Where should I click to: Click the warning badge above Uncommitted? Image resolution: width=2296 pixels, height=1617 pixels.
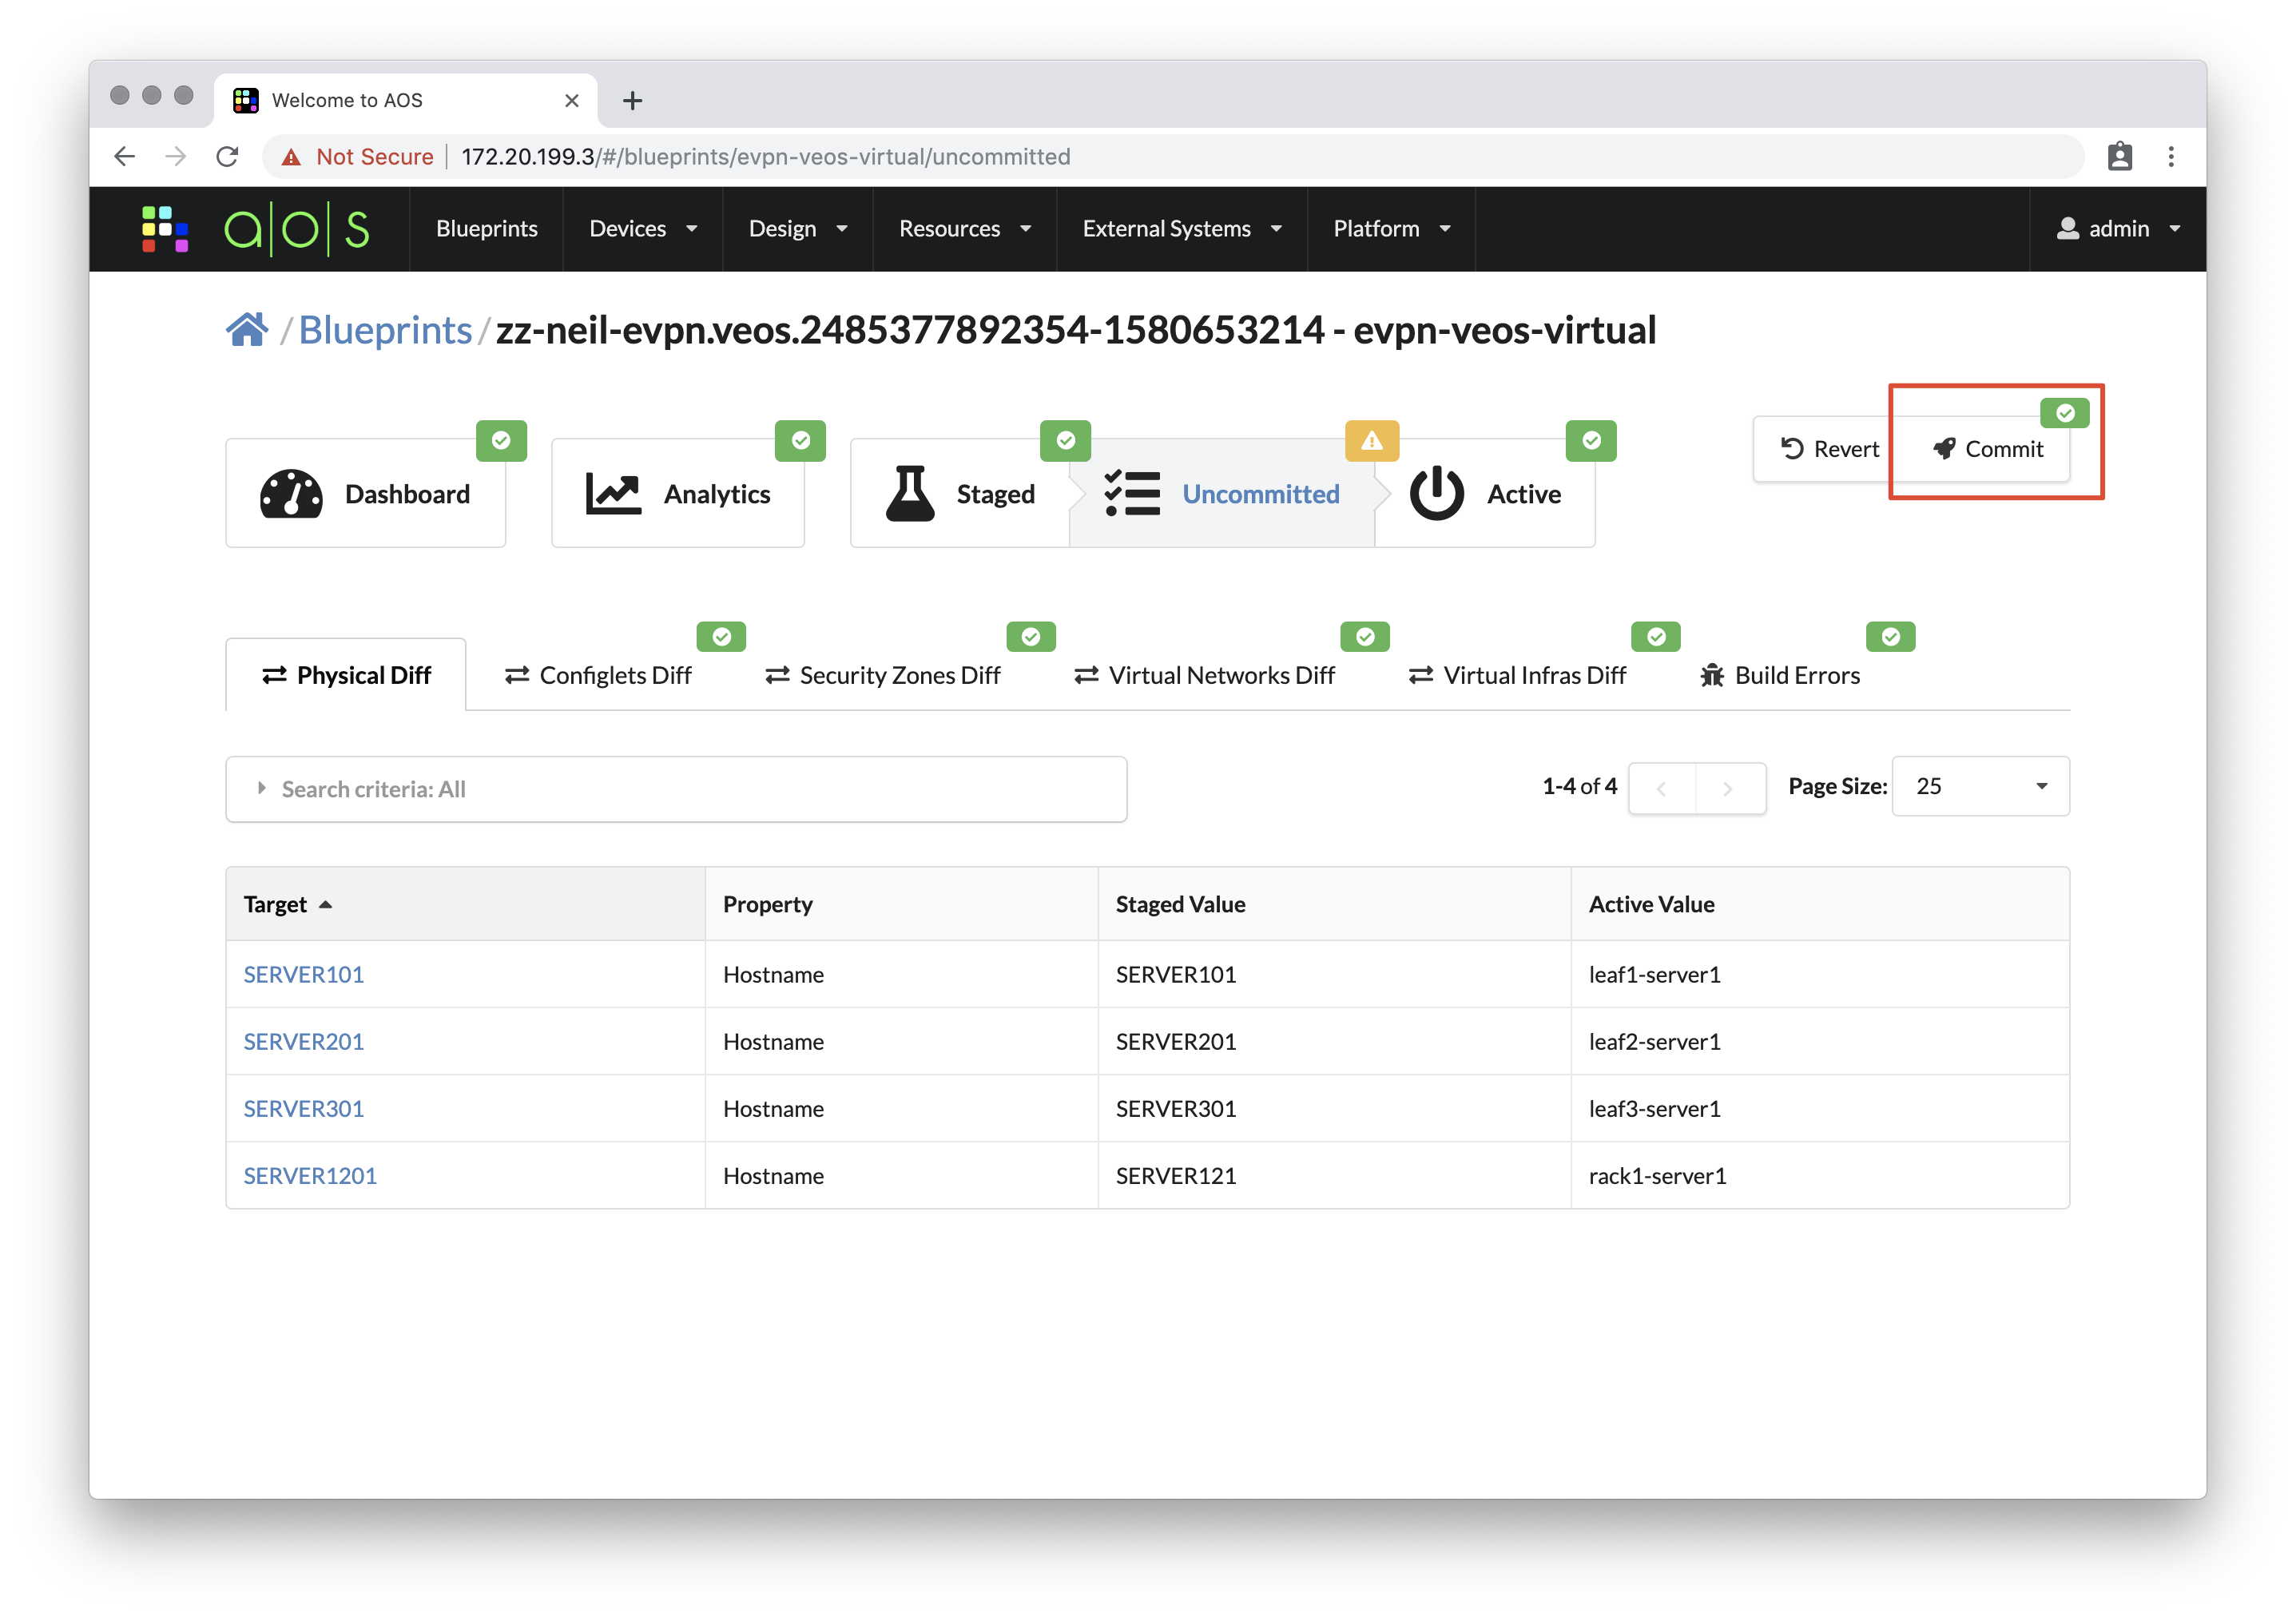click(1372, 440)
